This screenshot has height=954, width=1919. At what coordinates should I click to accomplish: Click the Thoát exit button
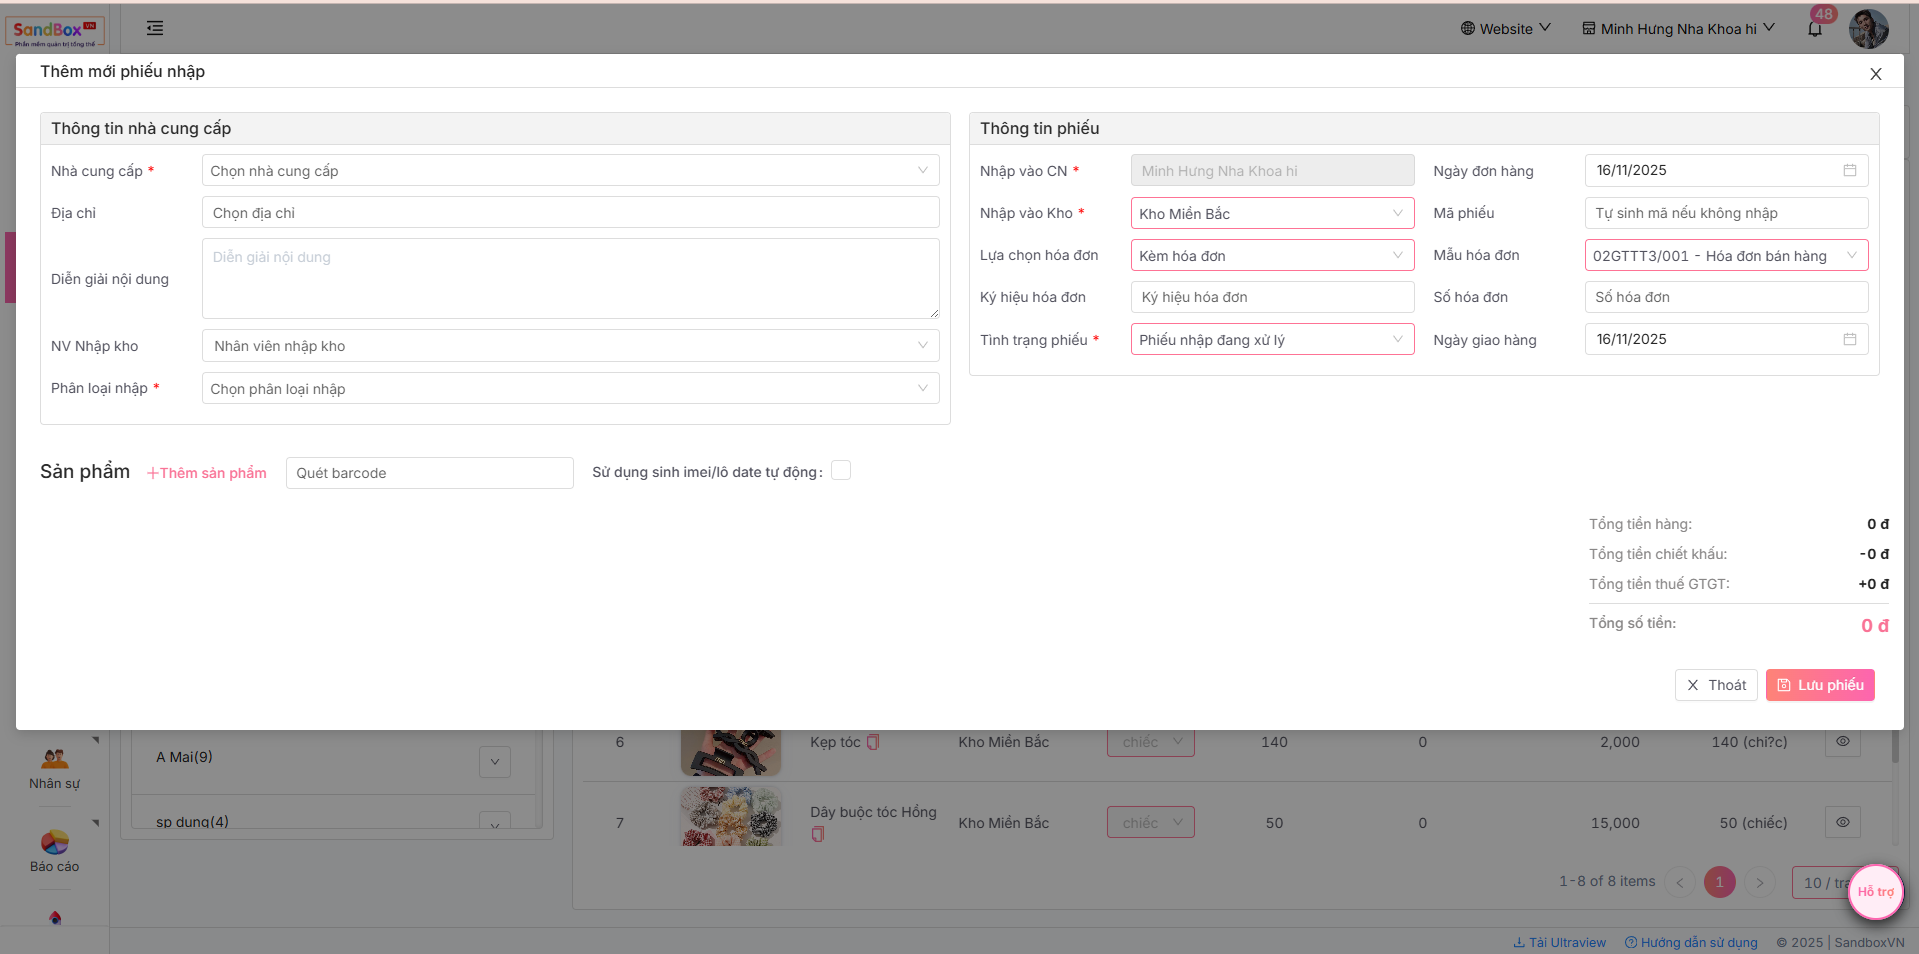(x=1716, y=685)
